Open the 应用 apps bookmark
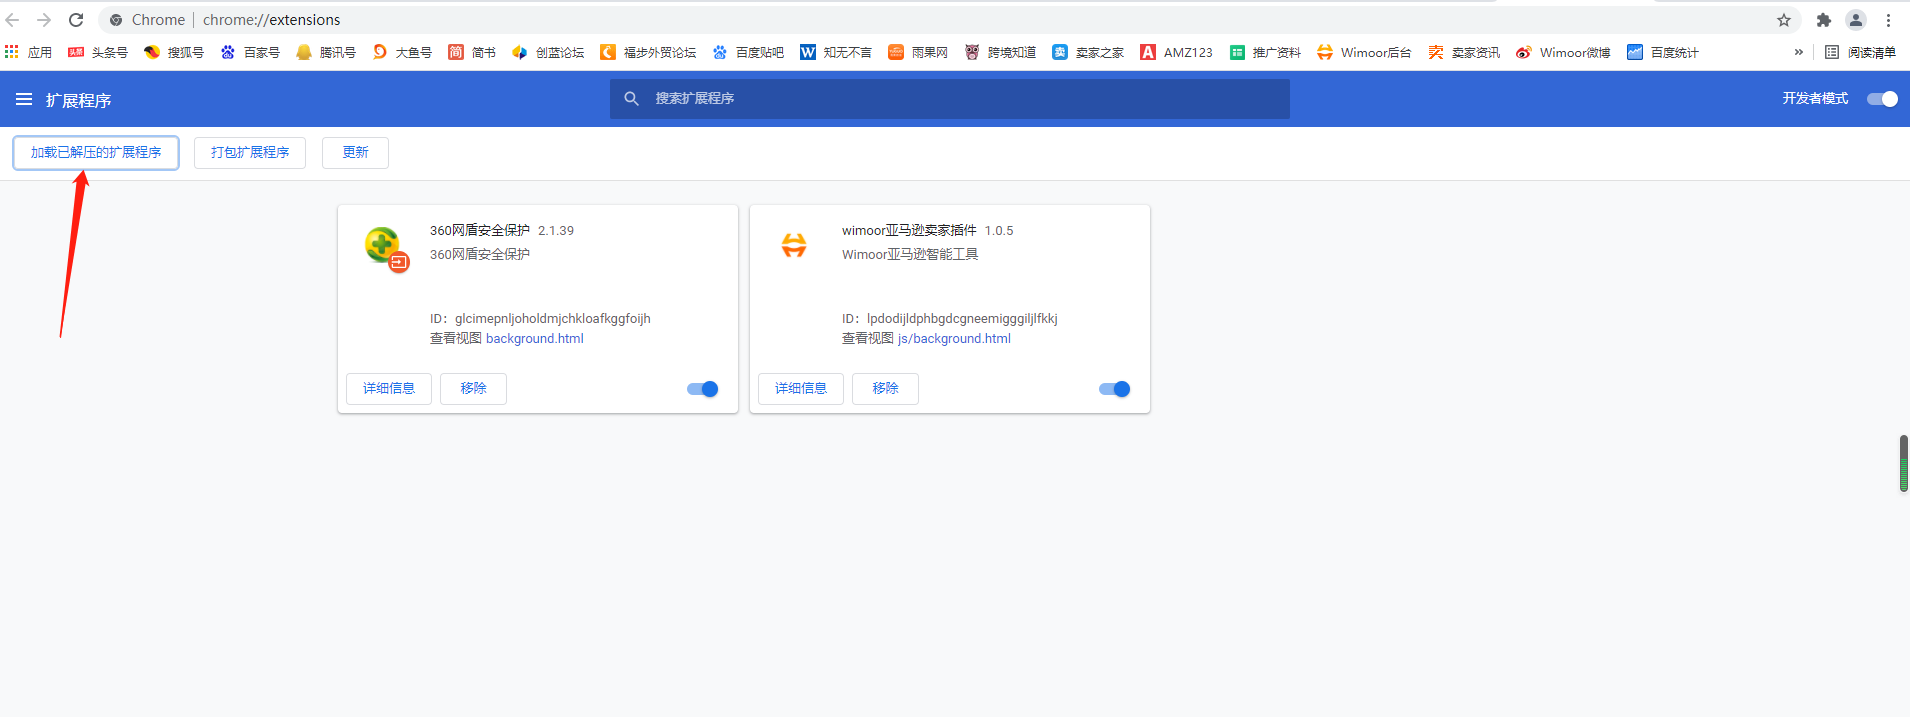Viewport: 1910px width, 717px height. coord(28,52)
